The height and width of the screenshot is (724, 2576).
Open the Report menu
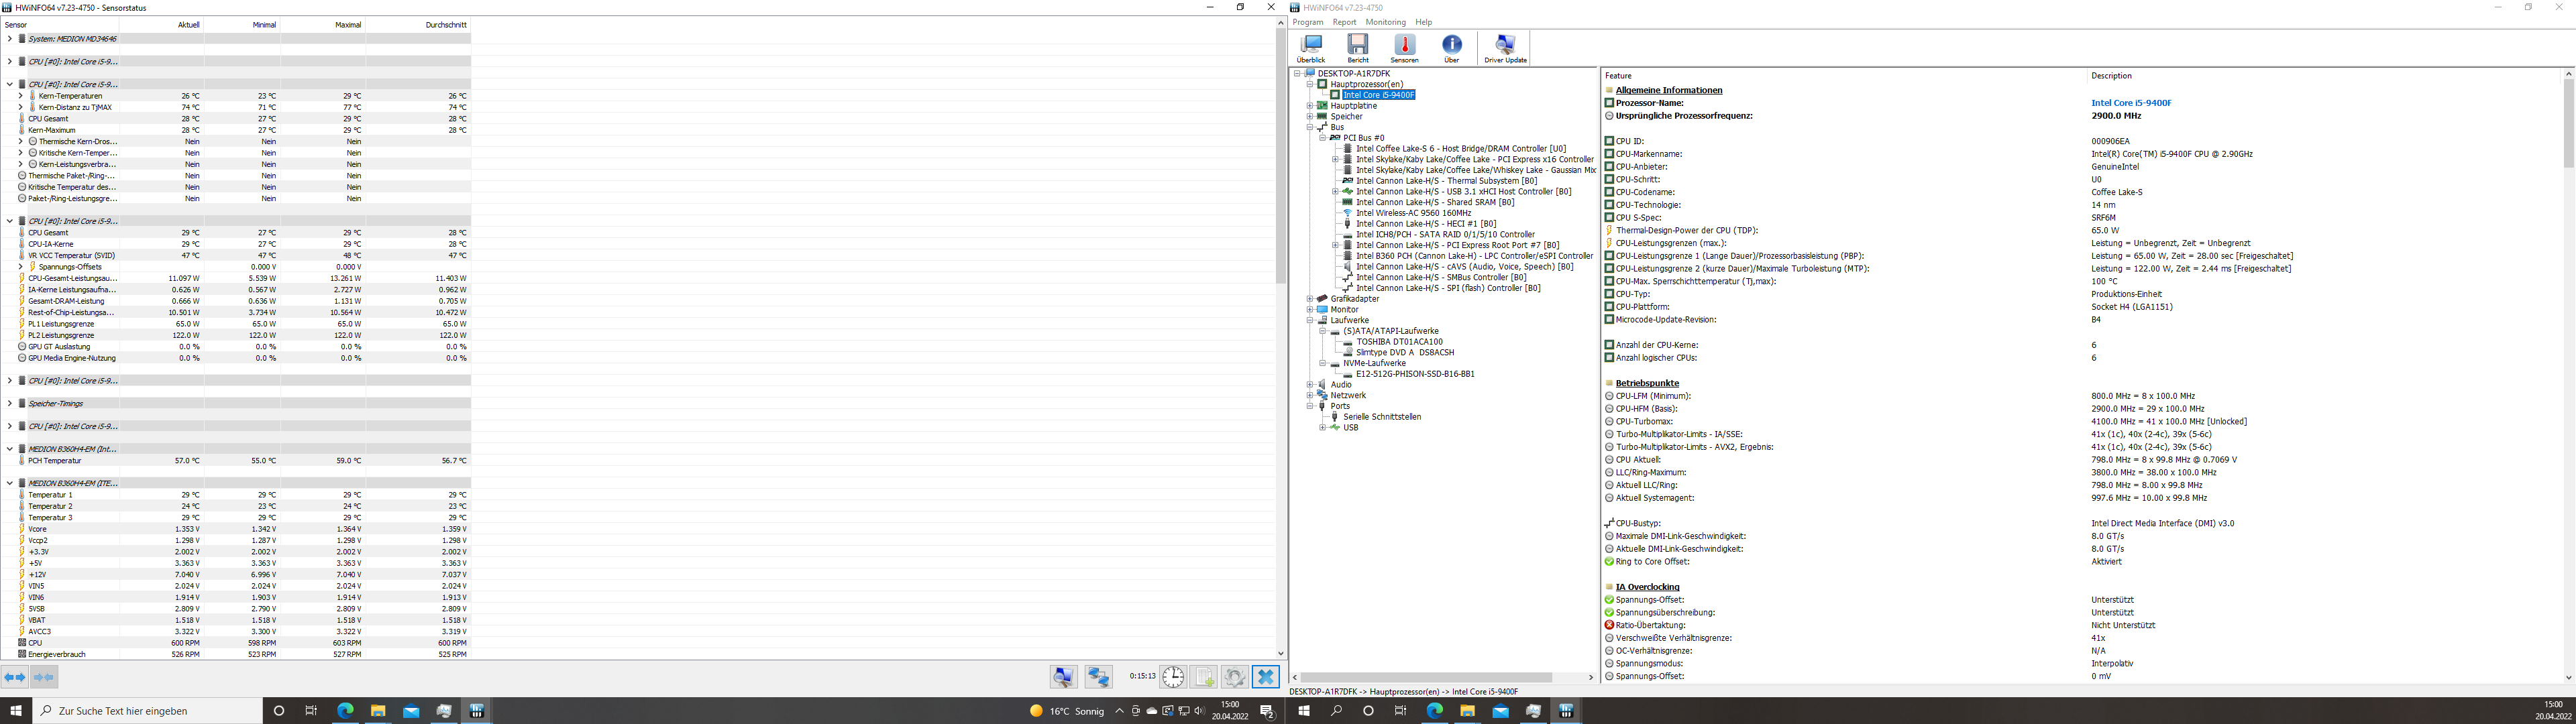(1344, 22)
